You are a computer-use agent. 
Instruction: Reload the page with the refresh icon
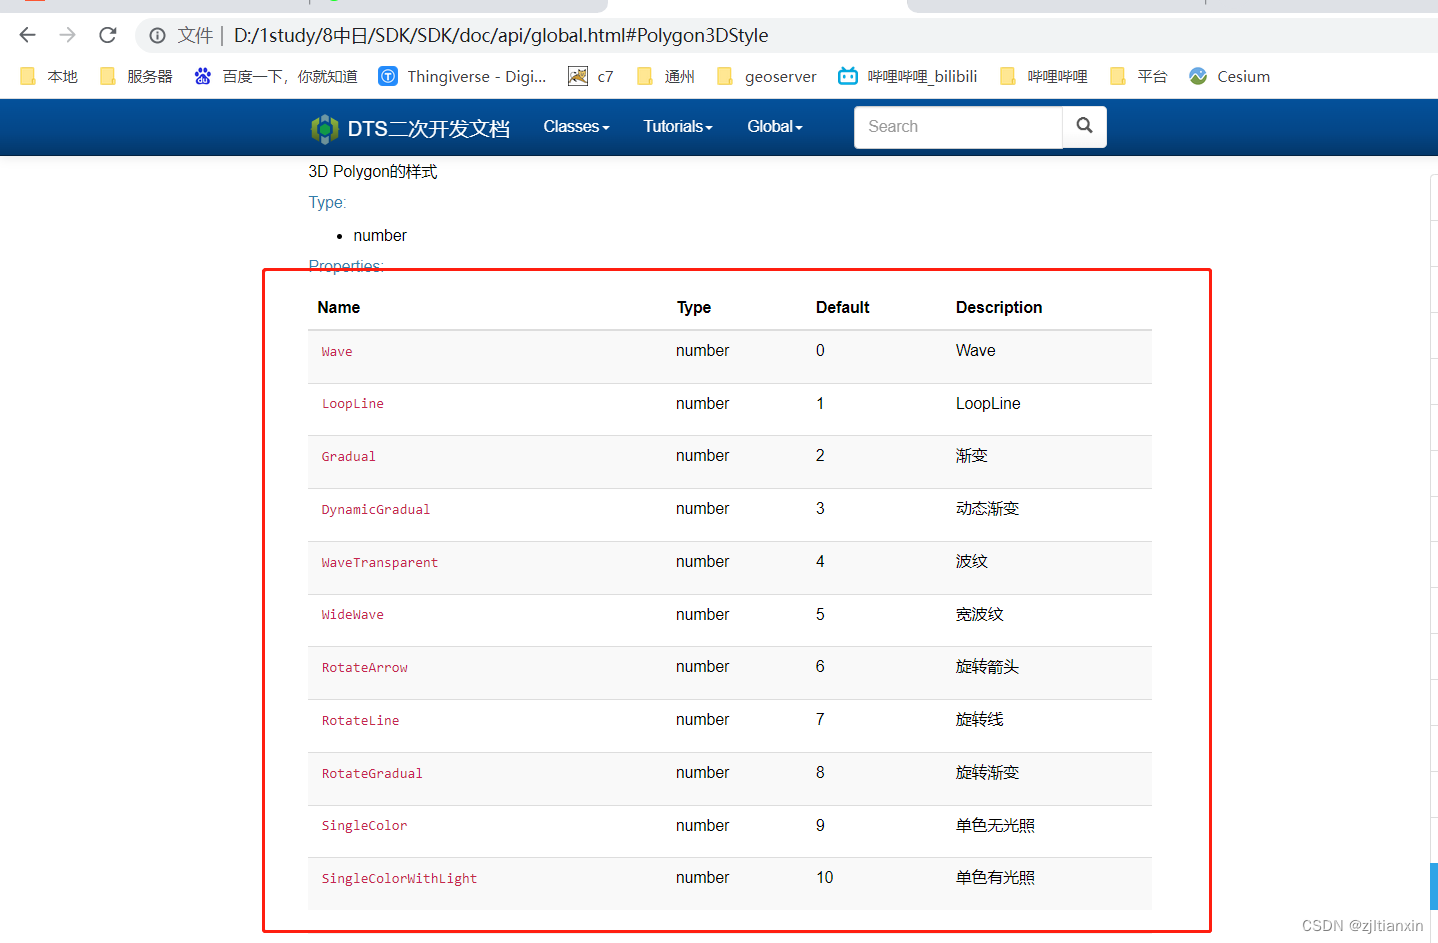coord(108,35)
